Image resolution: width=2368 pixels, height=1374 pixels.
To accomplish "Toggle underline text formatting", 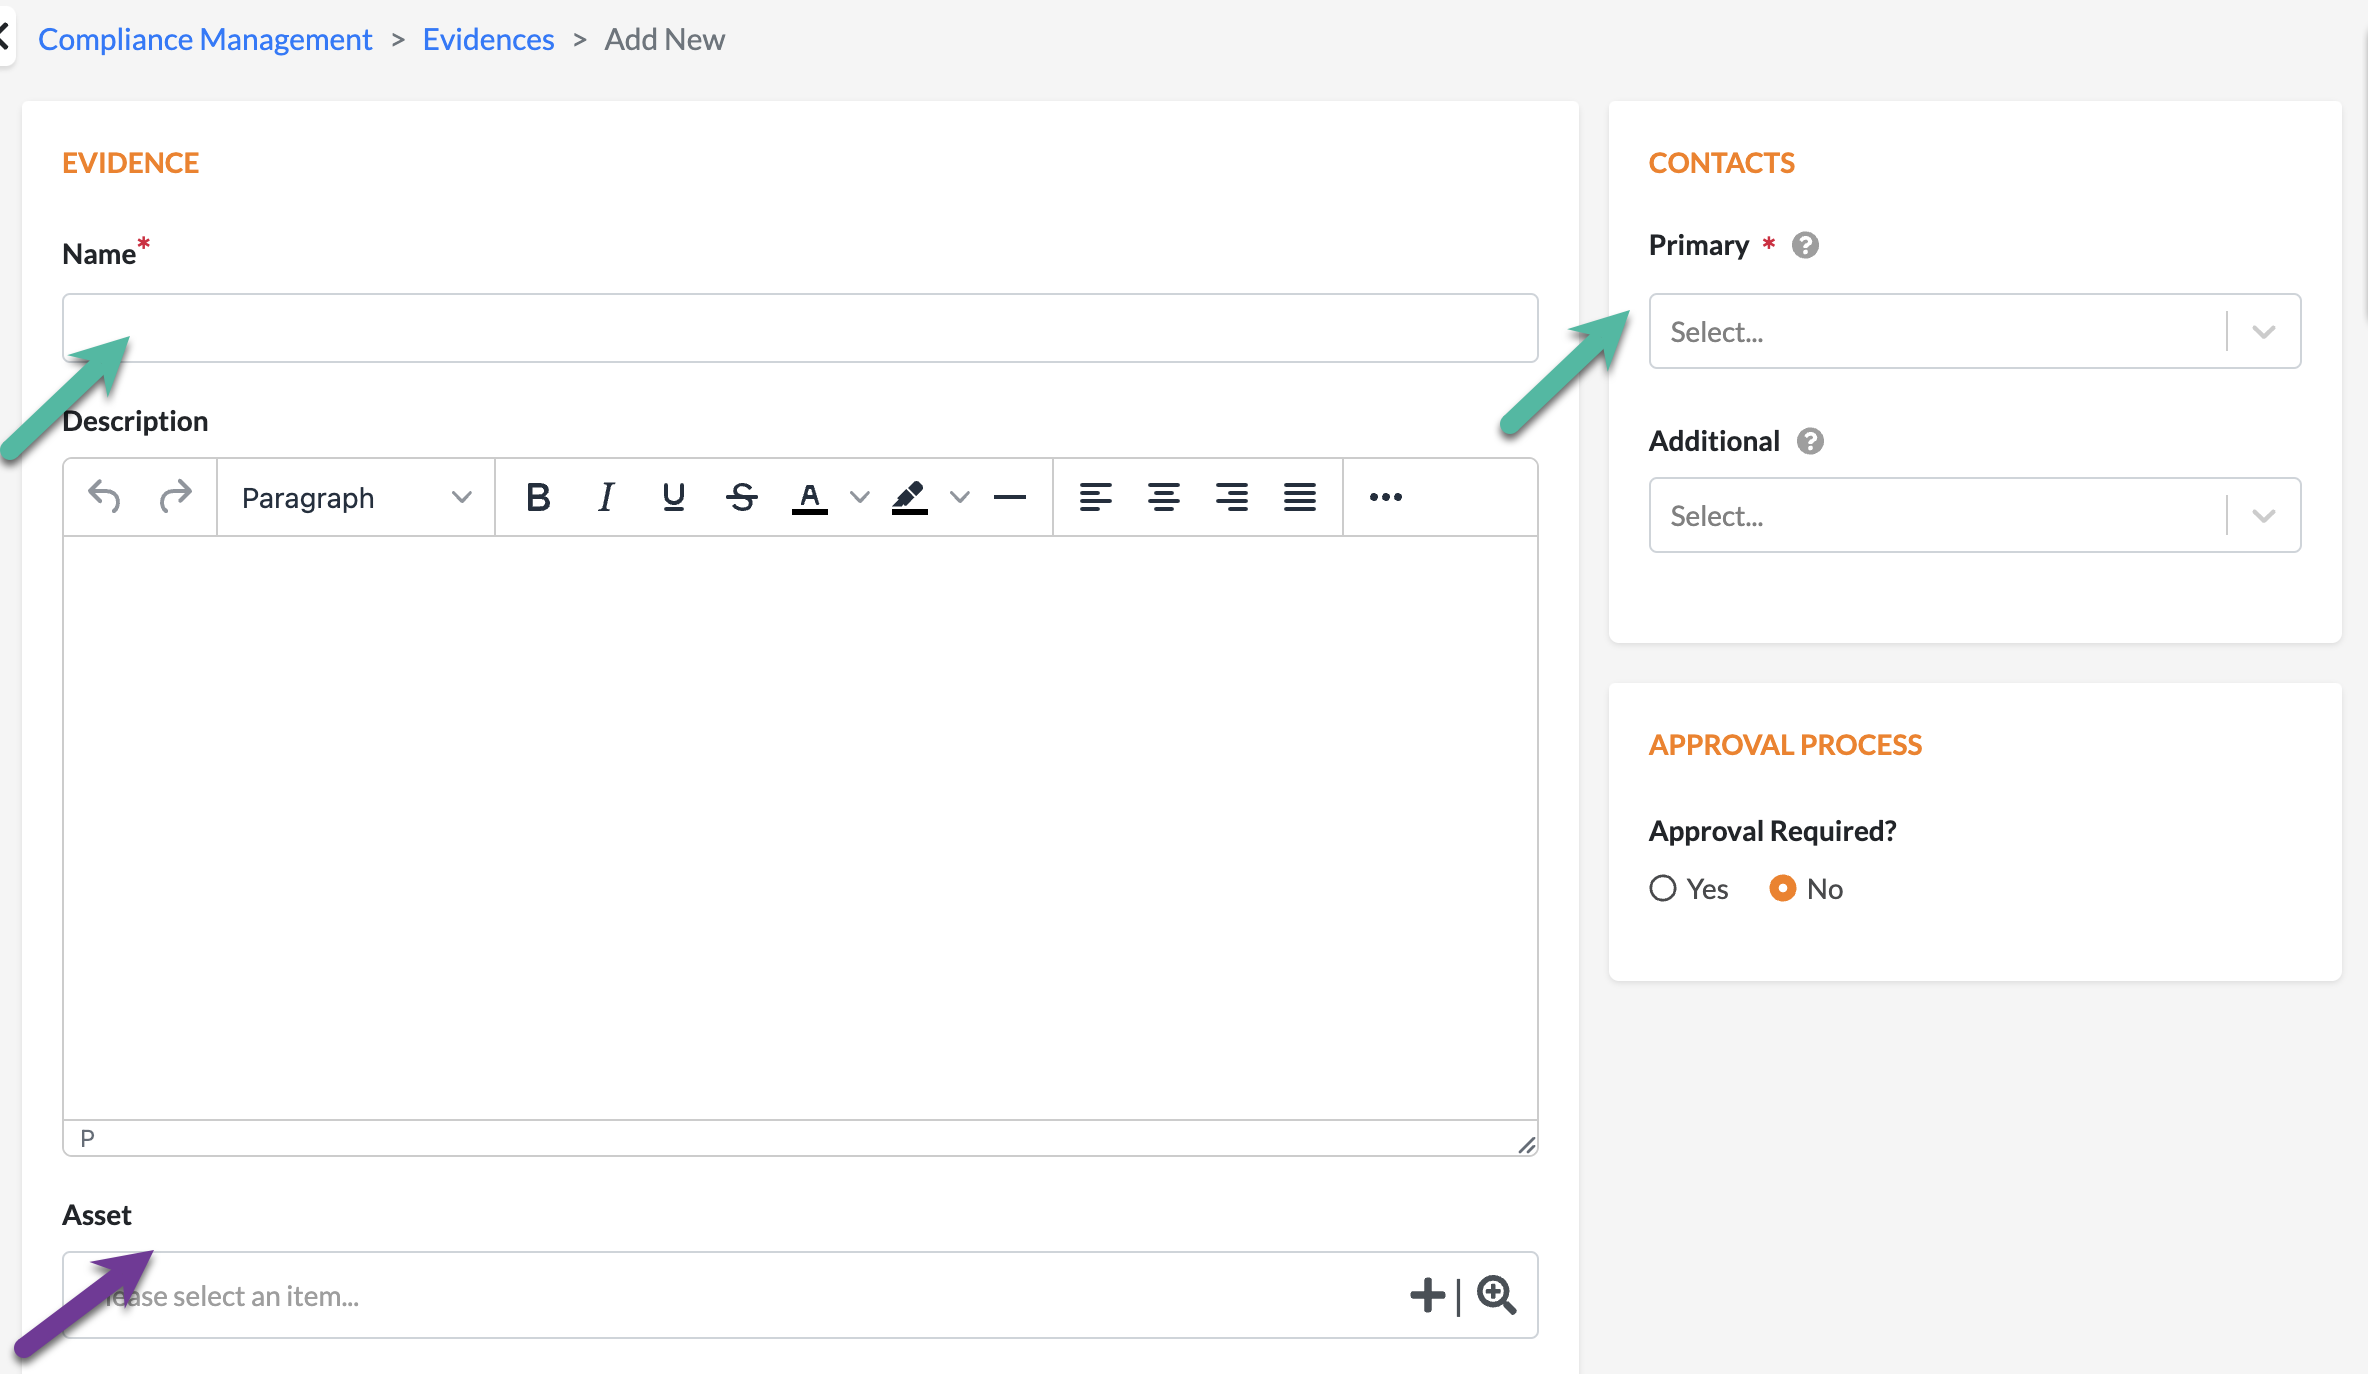I will coord(673,497).
